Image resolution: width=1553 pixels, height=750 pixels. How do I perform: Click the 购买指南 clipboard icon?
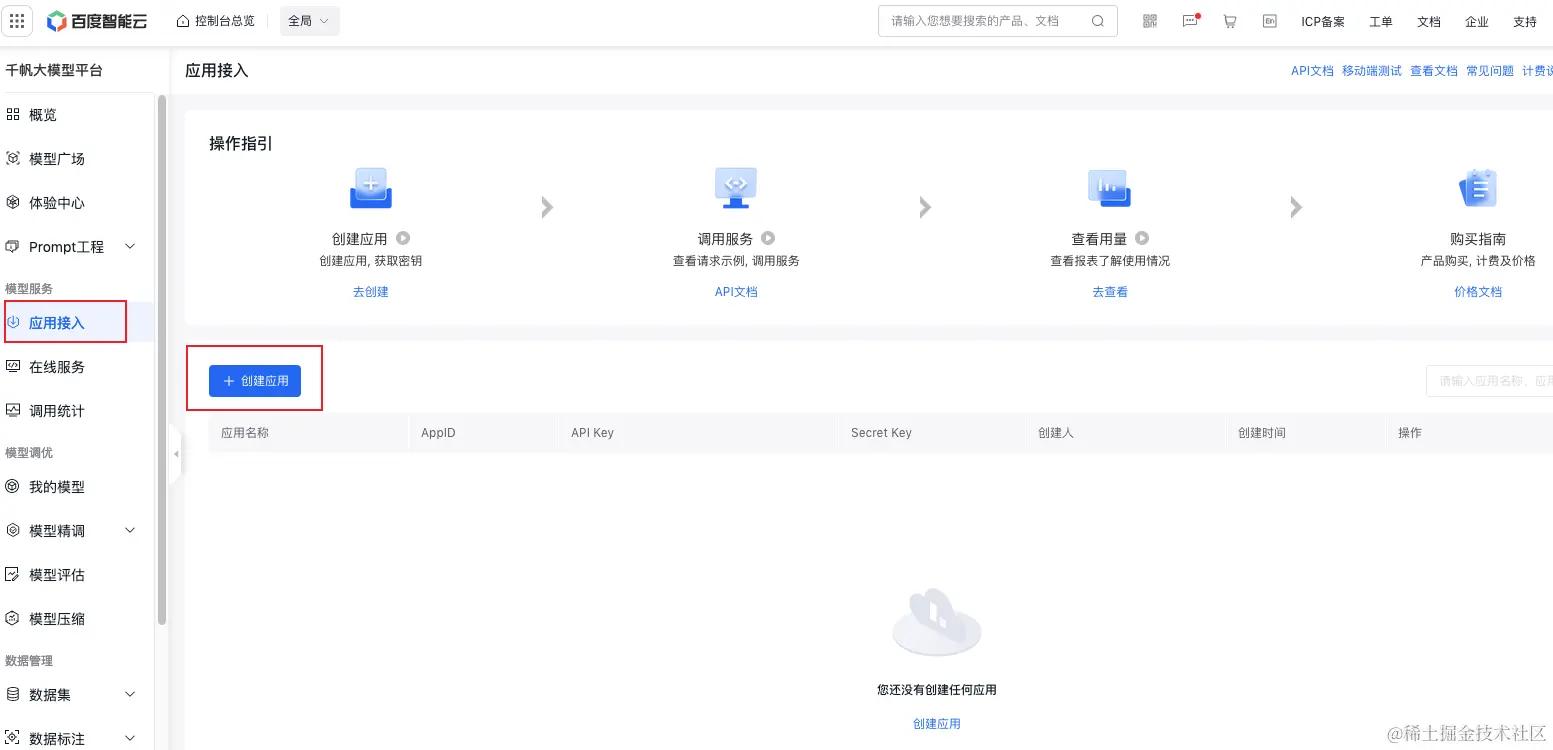[x=1477, y=188]
